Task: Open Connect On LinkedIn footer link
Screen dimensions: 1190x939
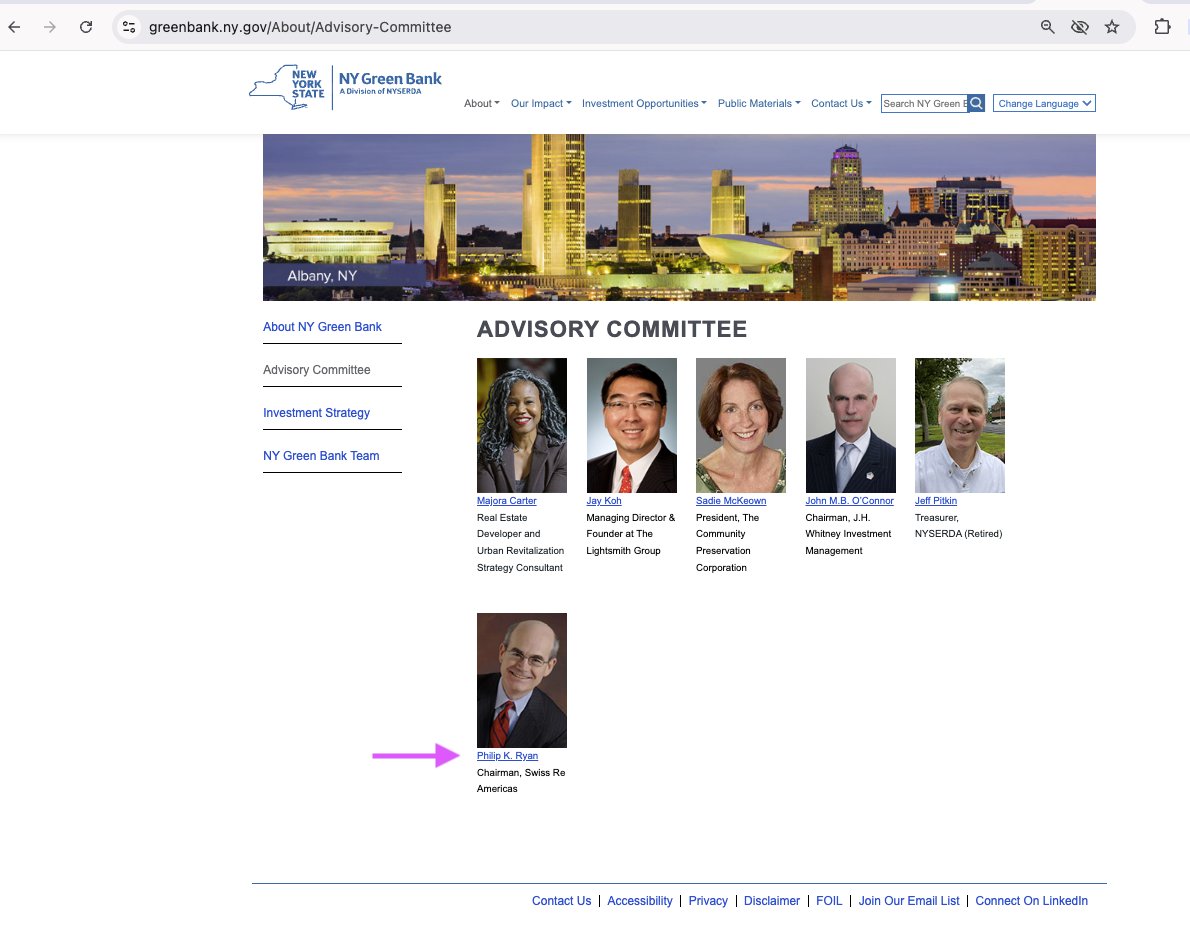Action: 1031,901
